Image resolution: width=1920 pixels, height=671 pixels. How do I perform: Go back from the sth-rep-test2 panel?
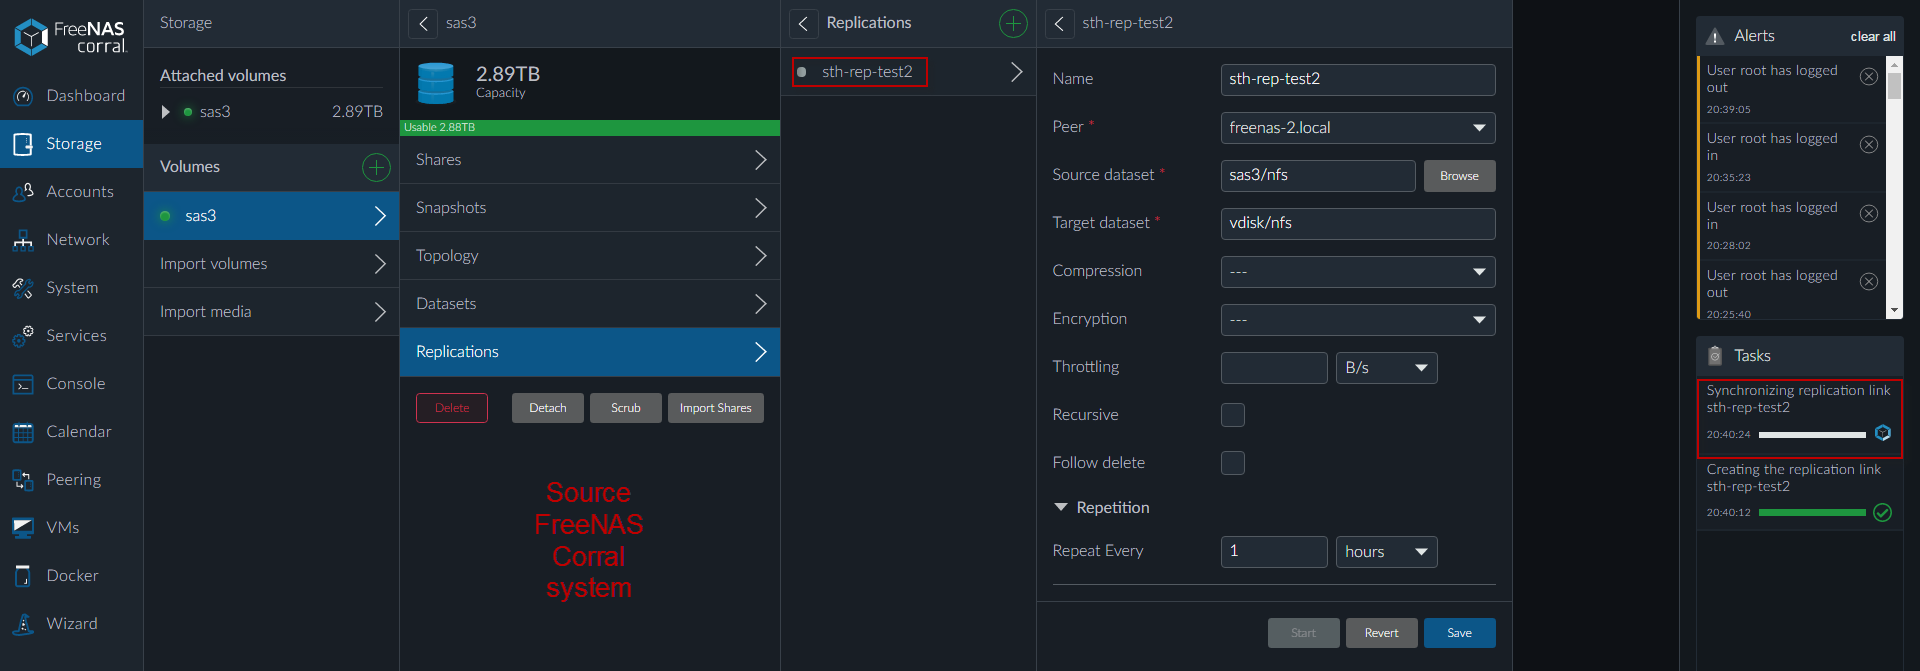click(x=1059, y=23)
